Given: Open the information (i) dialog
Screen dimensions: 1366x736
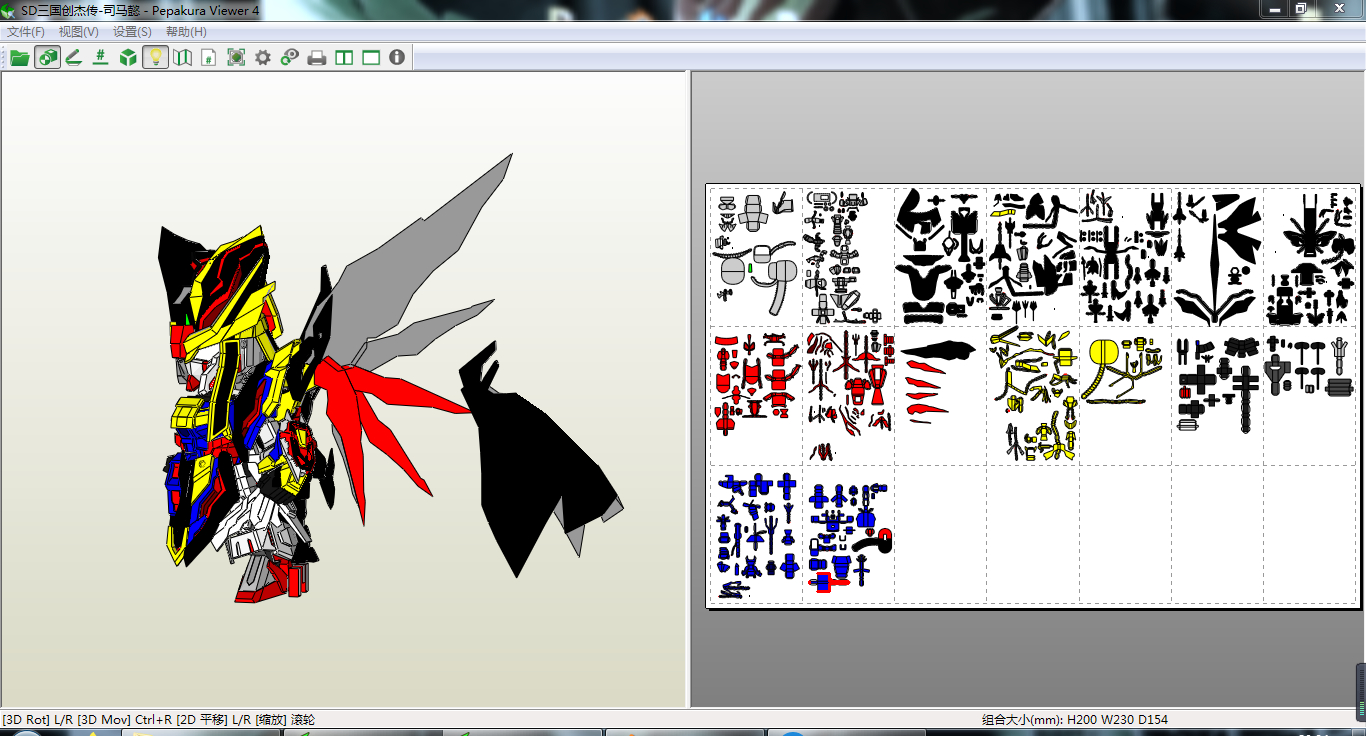Looking at the screenshot, I should tap(397, 57).
